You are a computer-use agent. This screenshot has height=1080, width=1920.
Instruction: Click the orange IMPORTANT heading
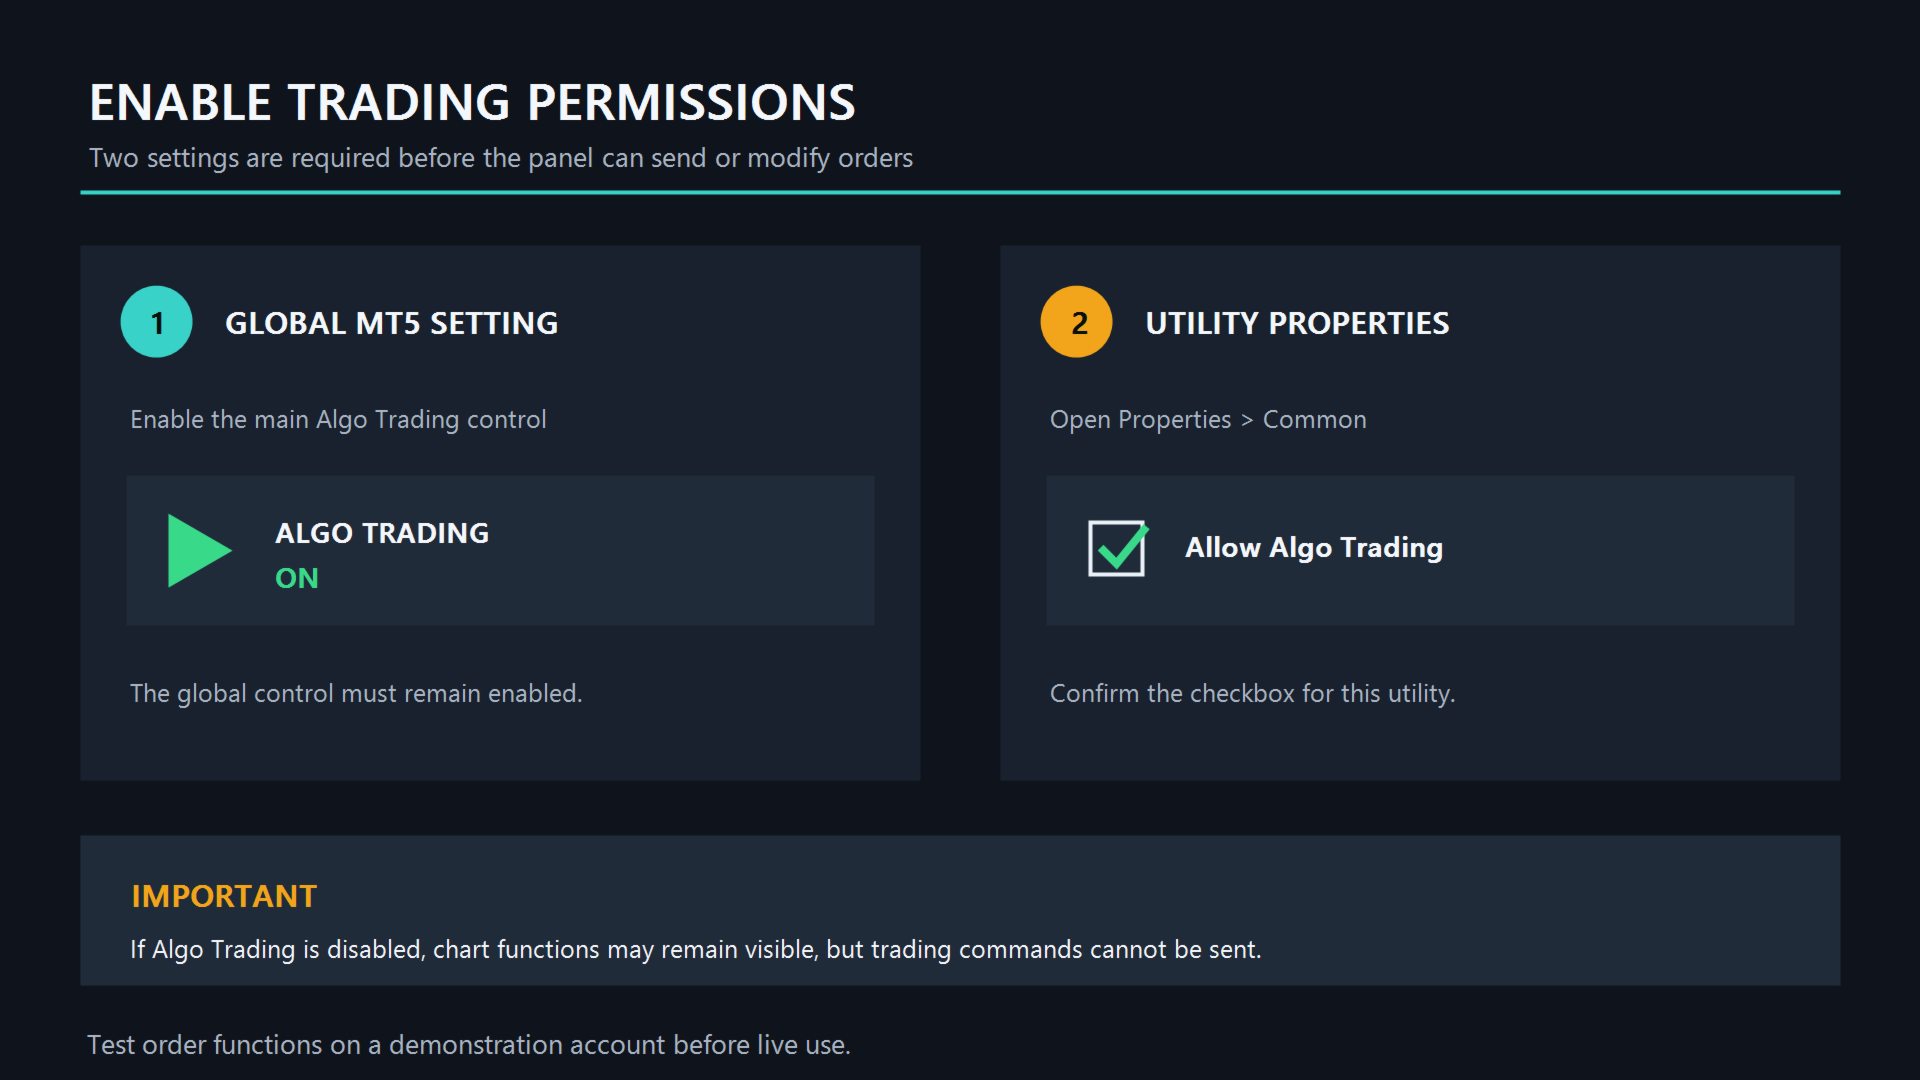click(224, 896)
